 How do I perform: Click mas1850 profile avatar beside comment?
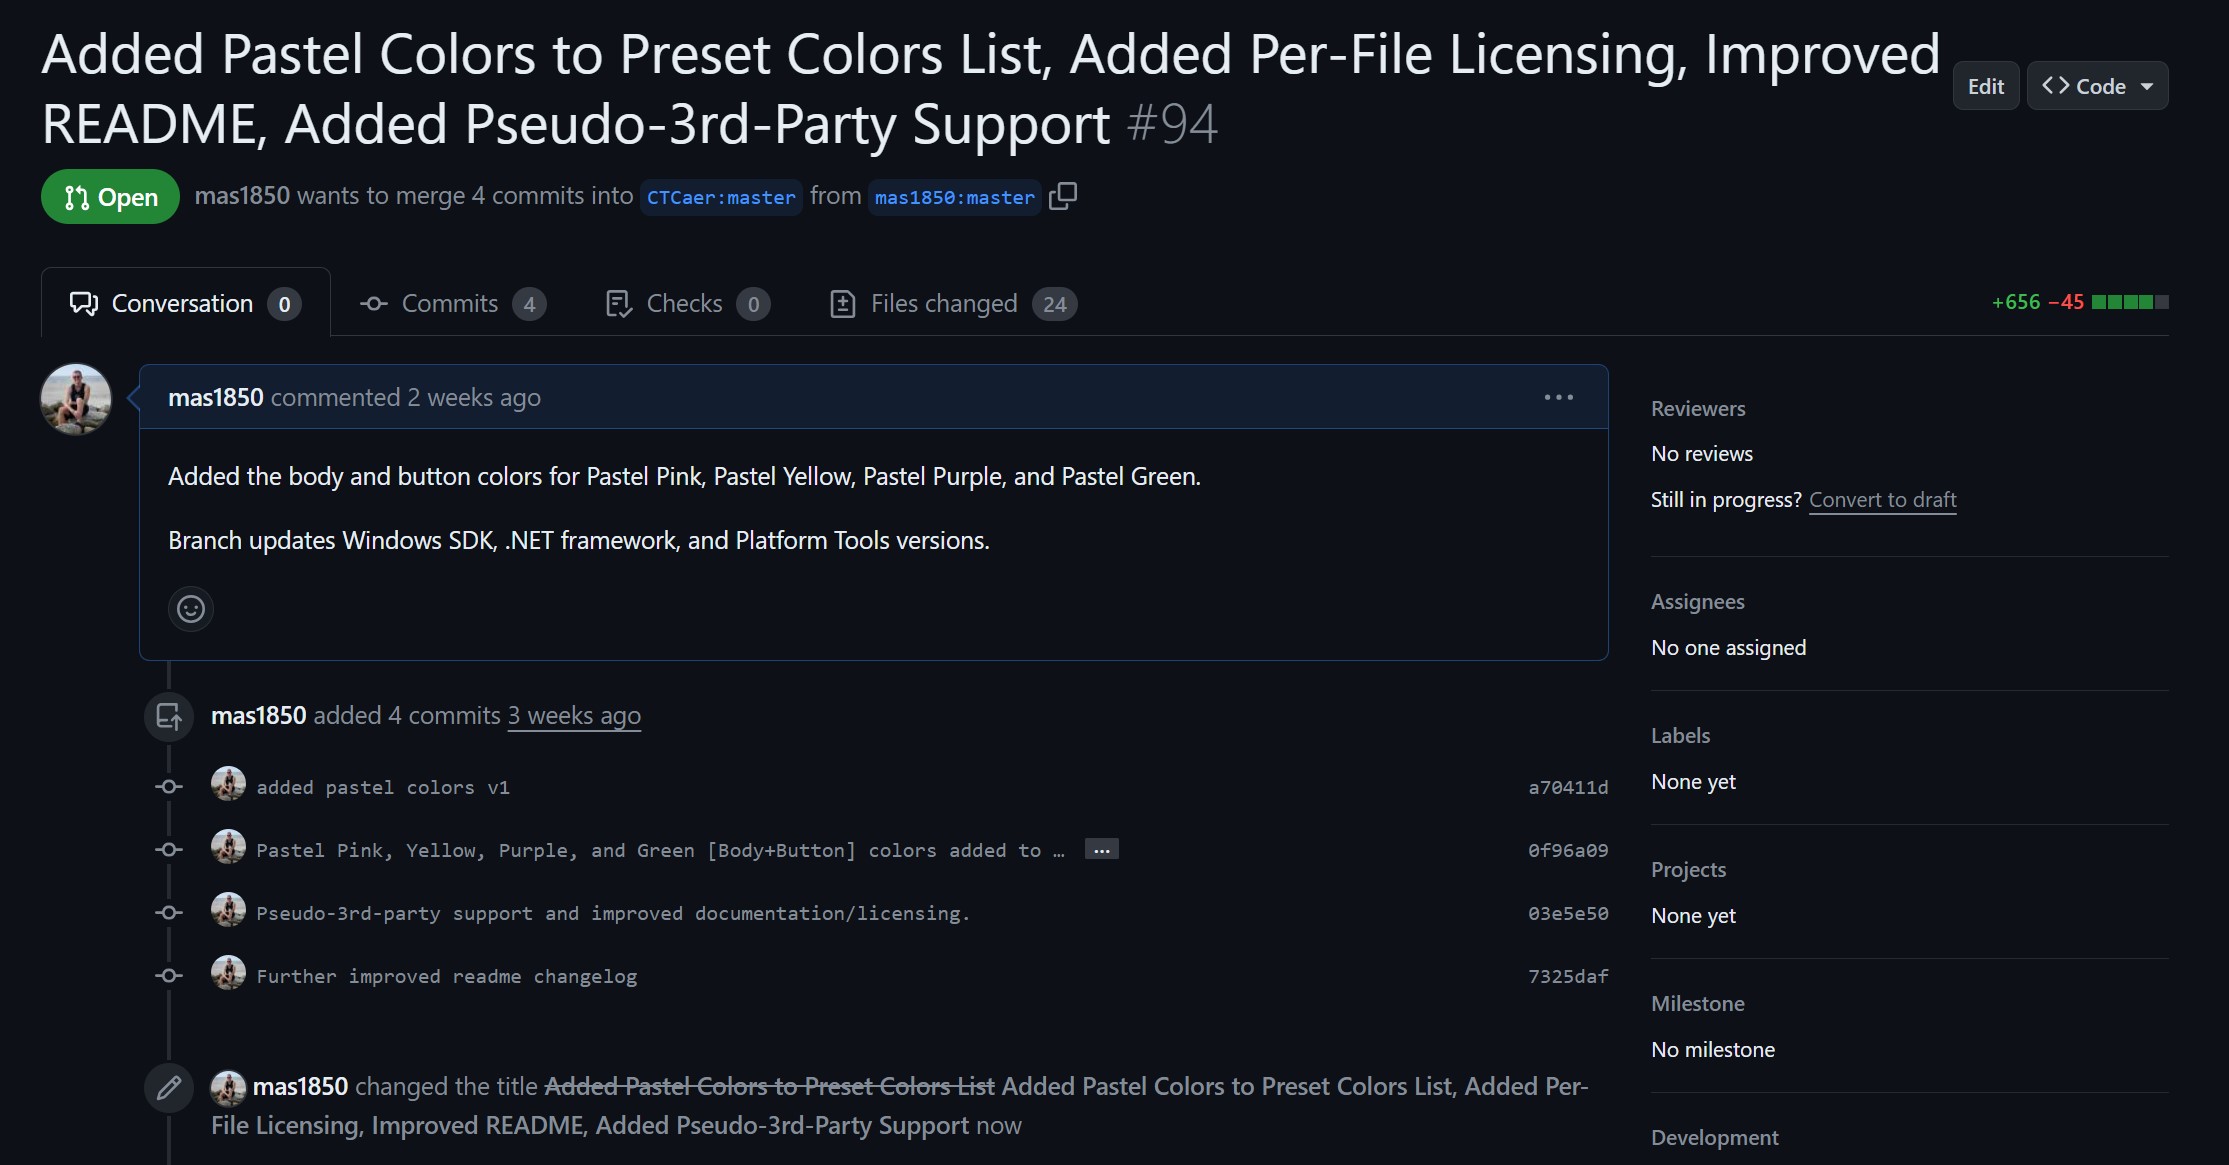click(76, 399)
